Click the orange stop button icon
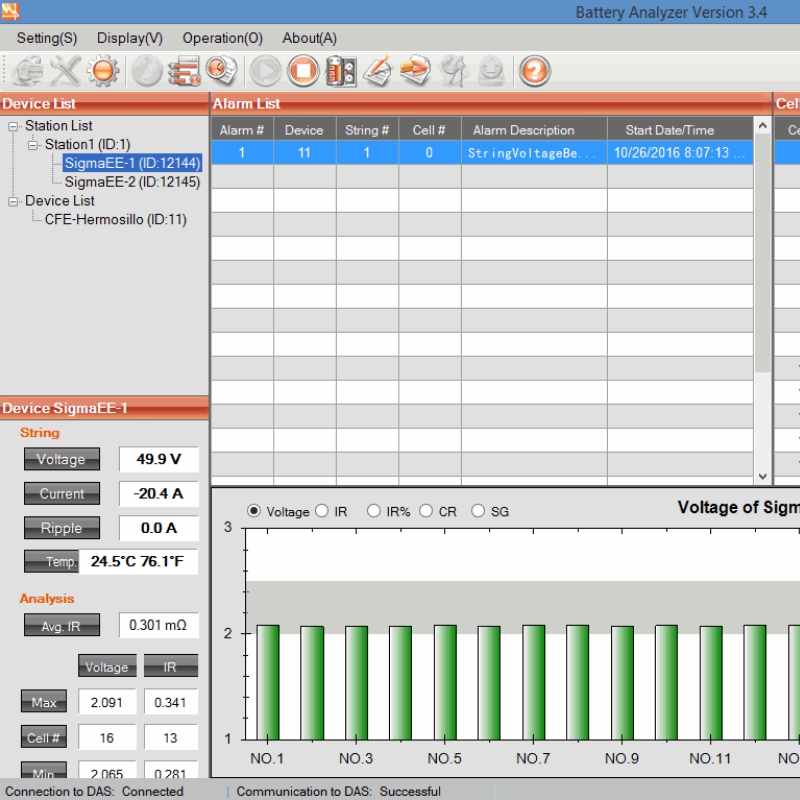Viewport: 800px width, 800px height. (303, 70)
